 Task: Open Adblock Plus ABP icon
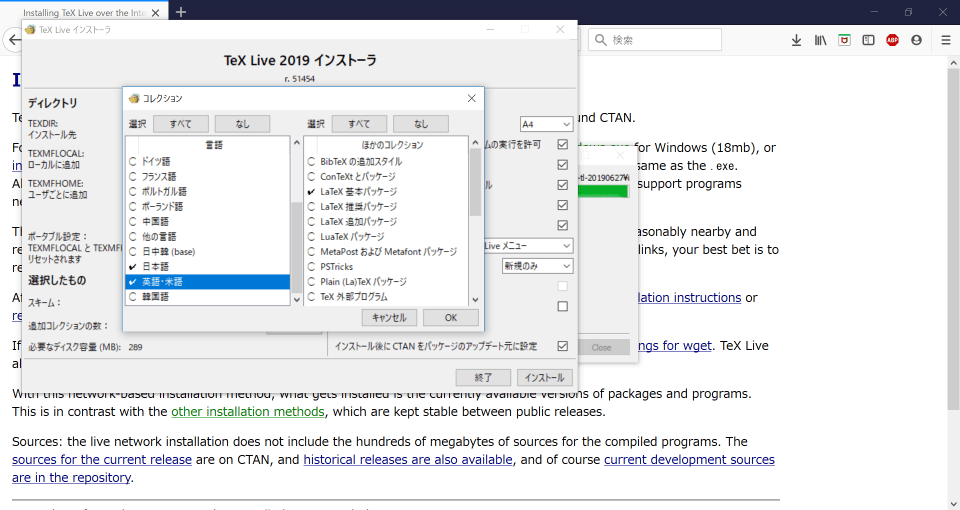(892, 40)
